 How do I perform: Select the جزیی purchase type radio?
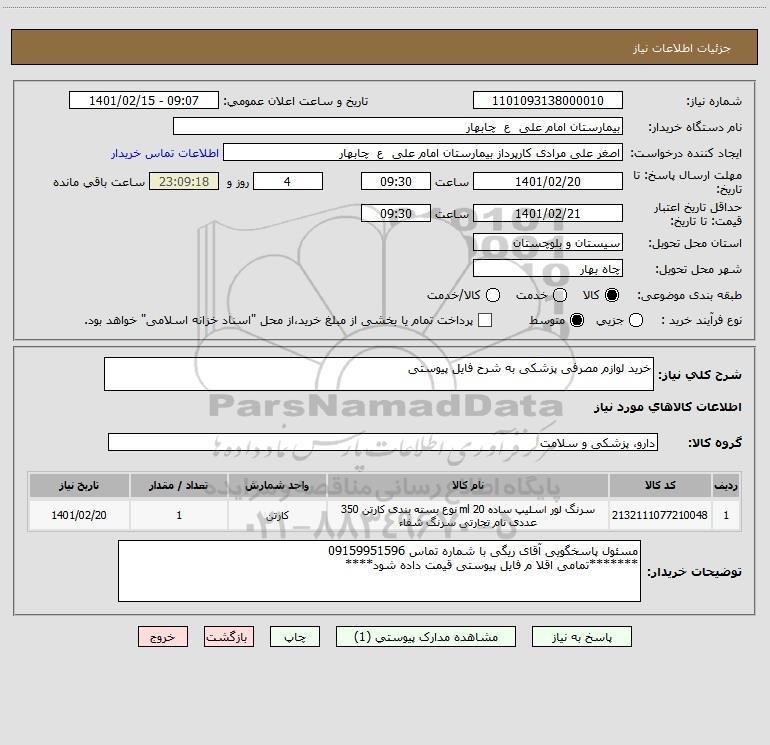(x=635, y=320)
